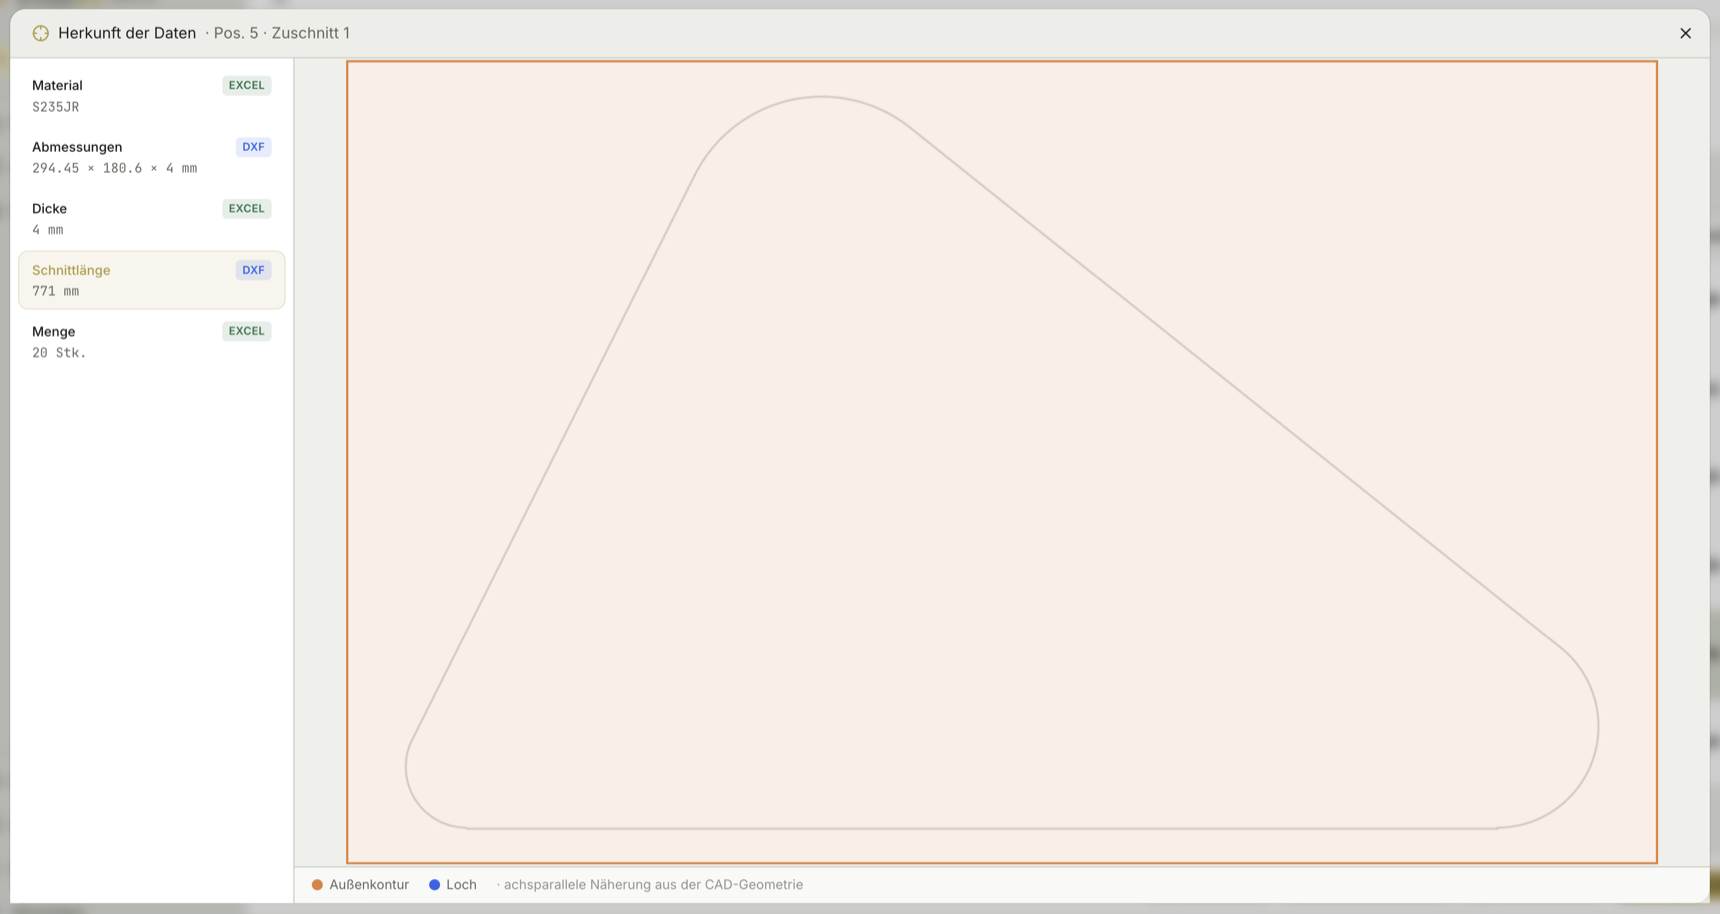Click the blue Loch legend dot
This screenshot has width=1720, height=914.
[434, 885]
